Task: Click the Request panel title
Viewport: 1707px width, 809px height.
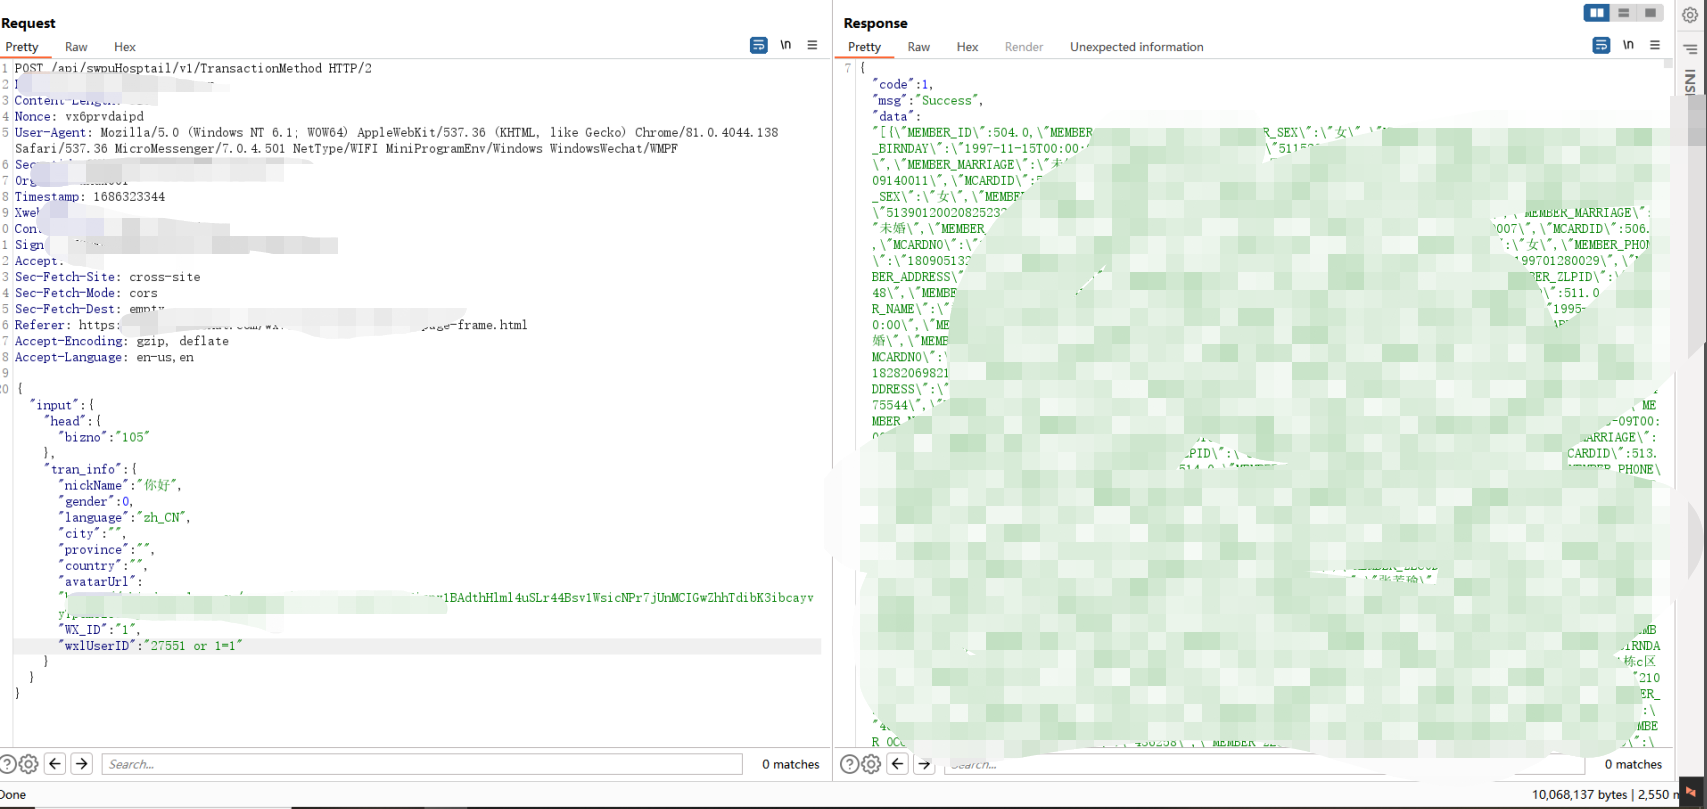Action: tap(28, 23)
